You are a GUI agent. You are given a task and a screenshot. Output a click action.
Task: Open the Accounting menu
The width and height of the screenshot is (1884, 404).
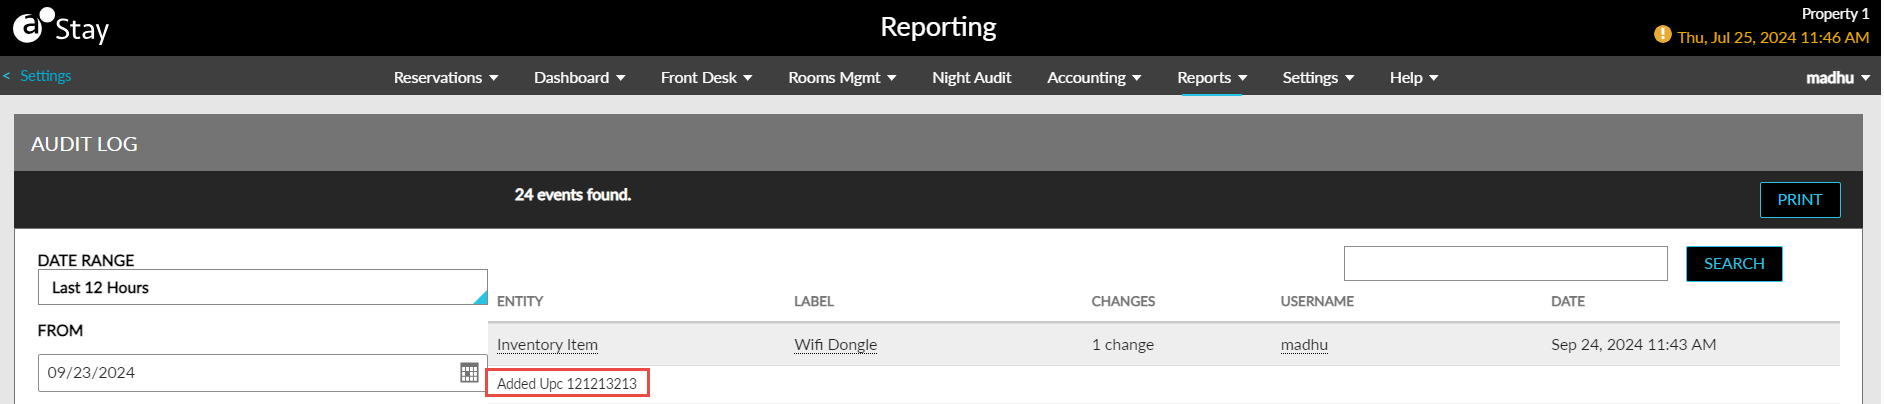1094,77
